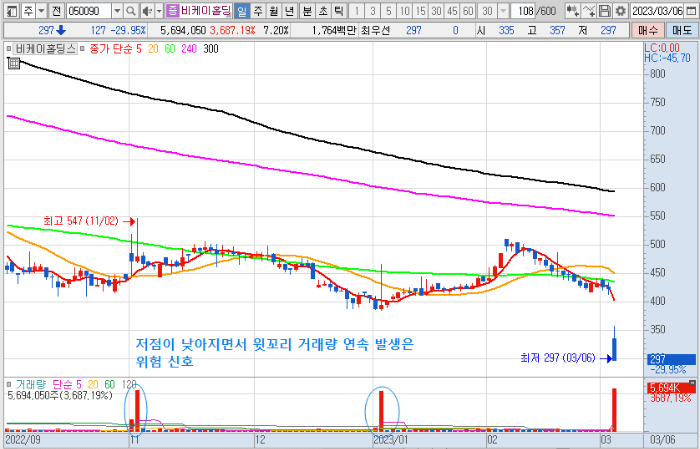700x449 pixels.
Task: Click the purple 증 badge icon
Action: click(x=172, y=11)
